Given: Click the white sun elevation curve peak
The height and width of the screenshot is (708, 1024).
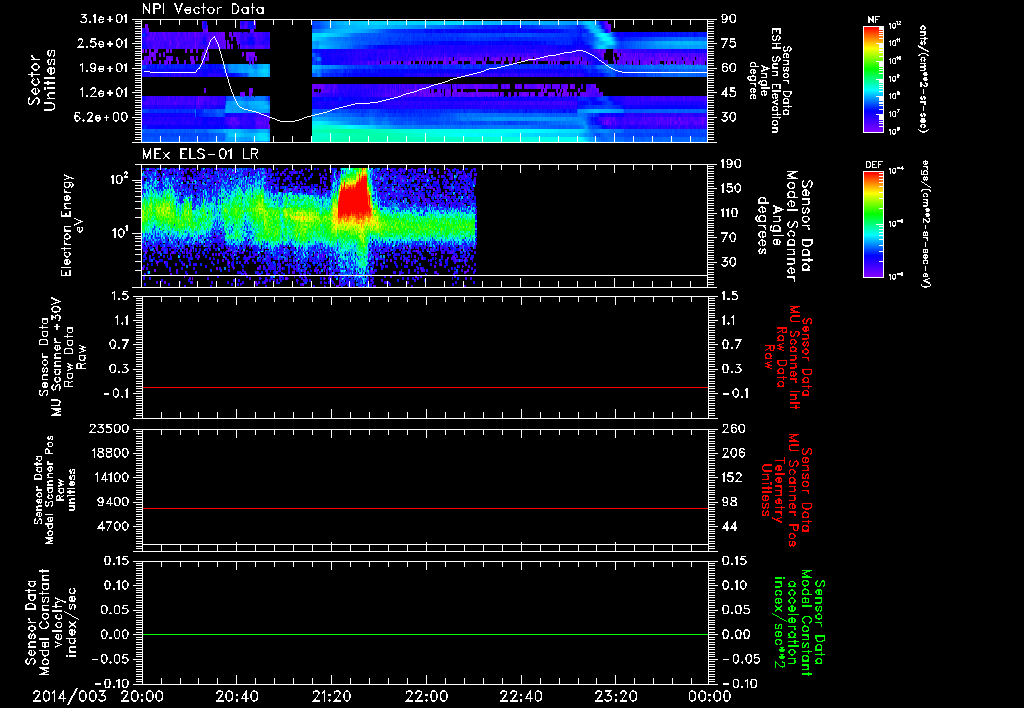Looking at the screenshot, I should click(214, 37).
